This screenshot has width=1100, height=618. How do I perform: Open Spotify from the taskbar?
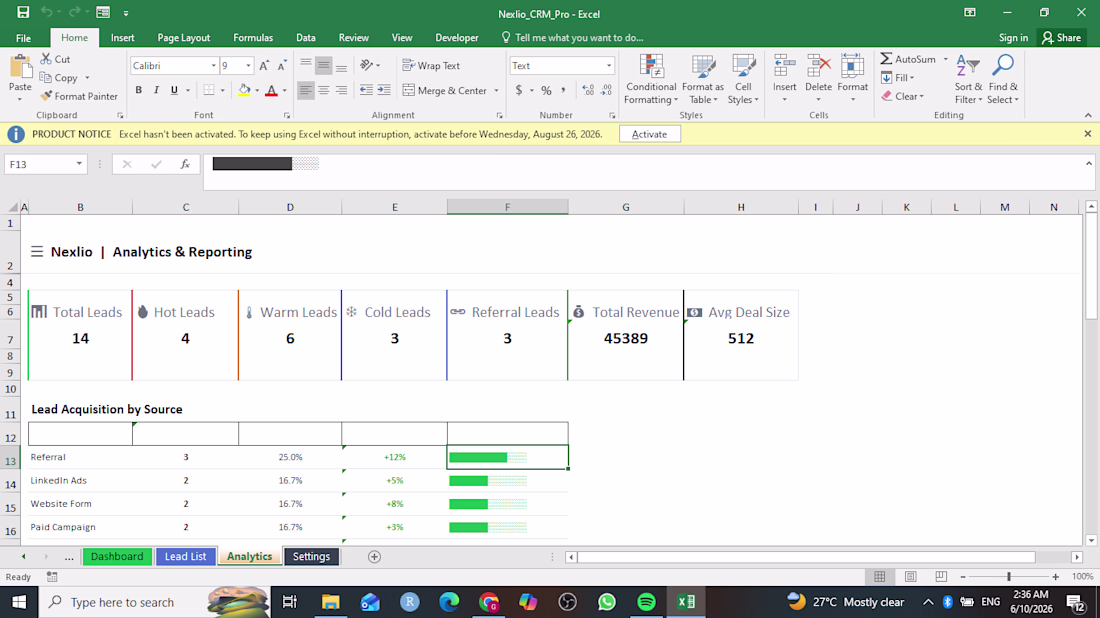[x=646, y=602]
